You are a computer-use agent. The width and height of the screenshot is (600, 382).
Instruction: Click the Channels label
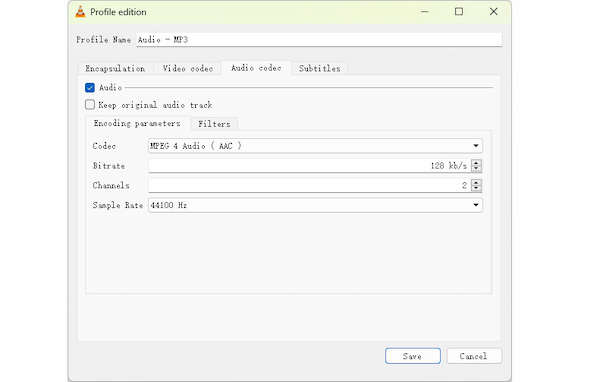[x=111, y=186]
